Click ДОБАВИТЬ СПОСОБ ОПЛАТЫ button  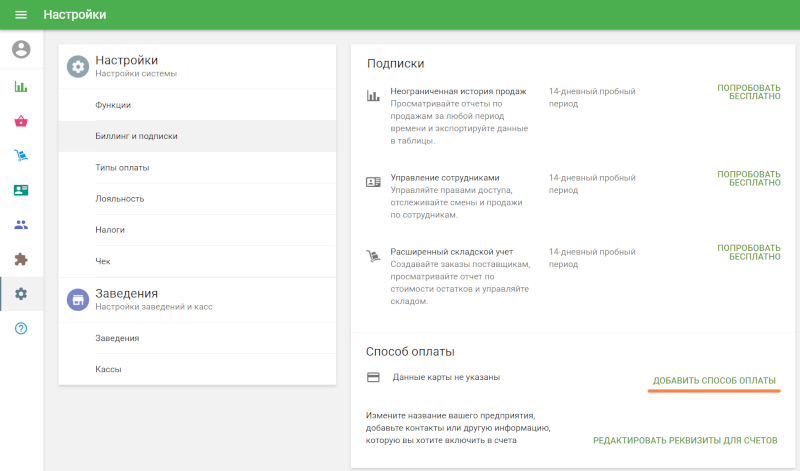714,381
